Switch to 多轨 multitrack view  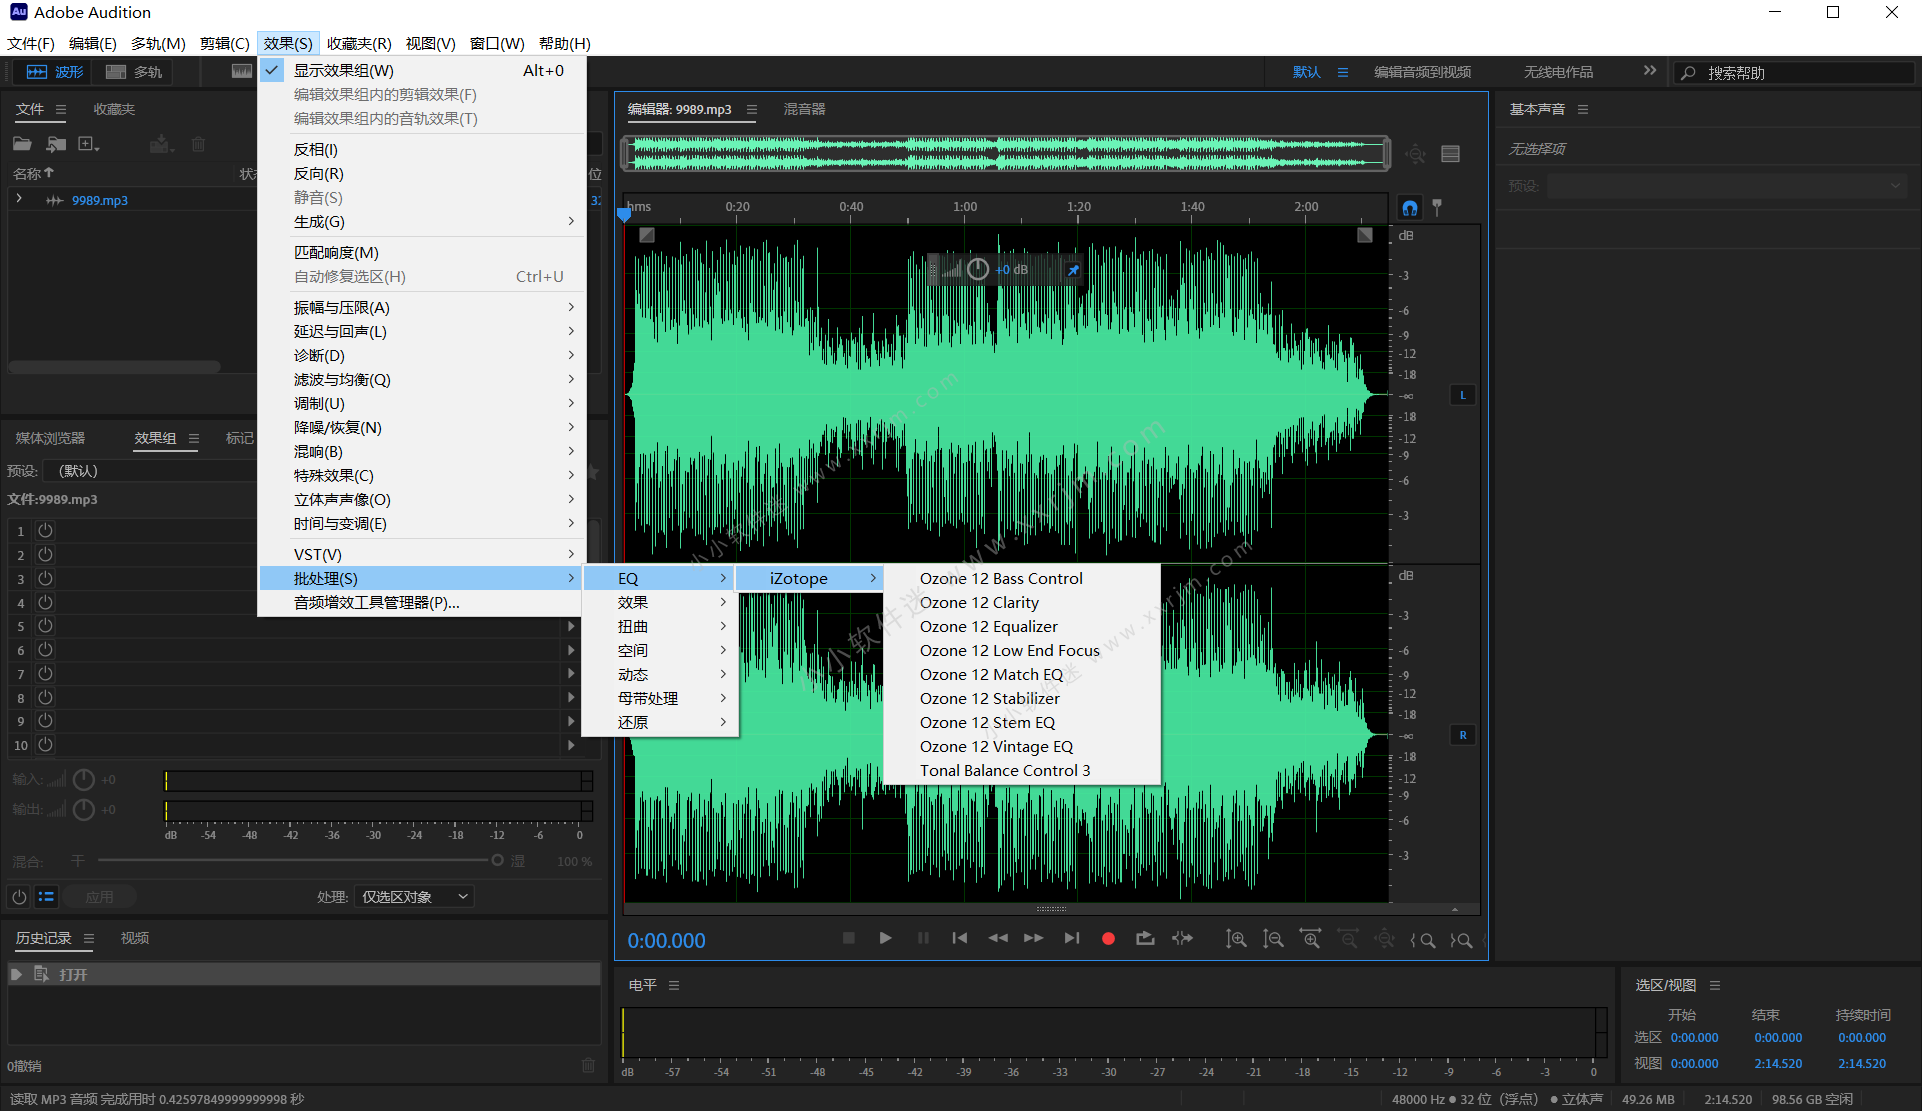134,72
